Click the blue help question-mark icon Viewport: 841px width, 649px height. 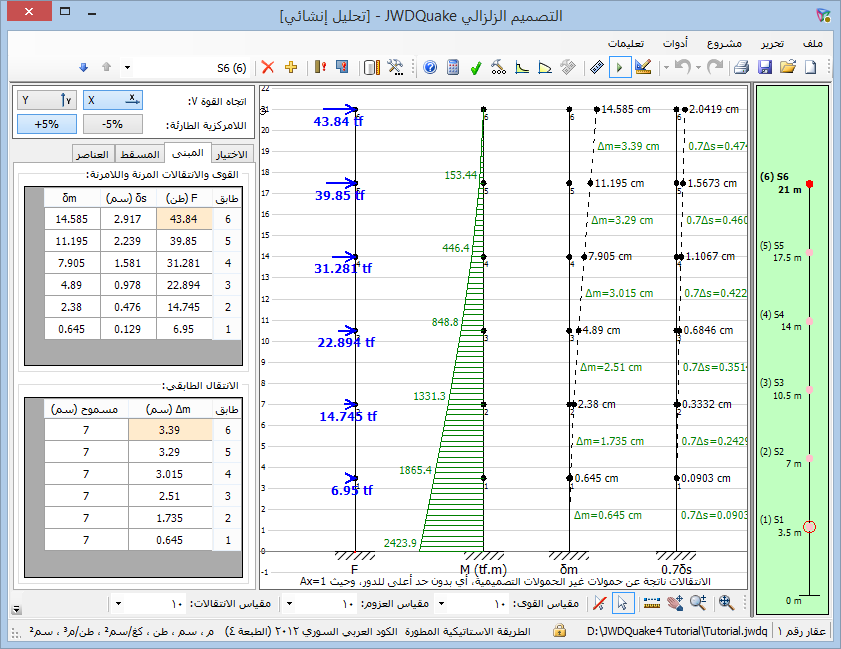click(x=430, y=68)
